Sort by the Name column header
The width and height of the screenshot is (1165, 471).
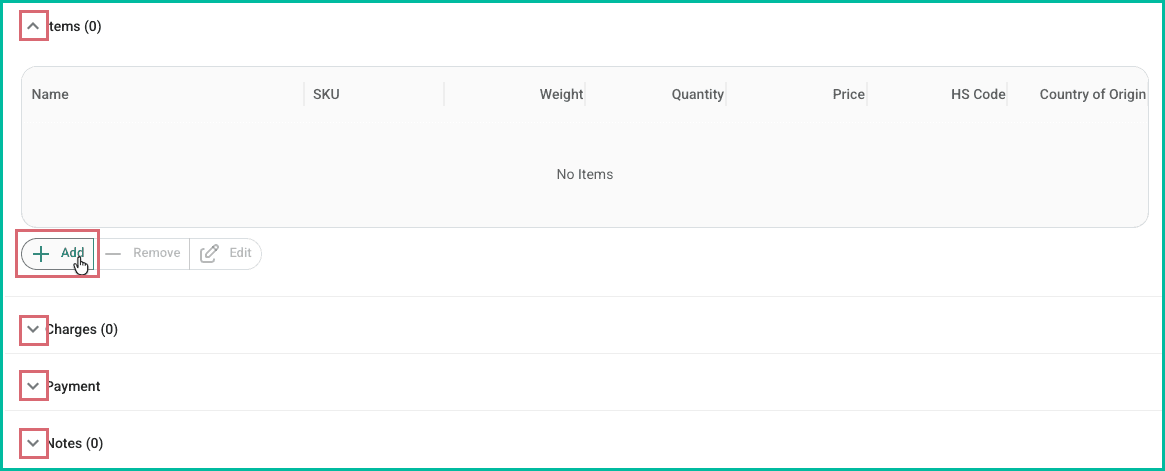coord(50,94)
